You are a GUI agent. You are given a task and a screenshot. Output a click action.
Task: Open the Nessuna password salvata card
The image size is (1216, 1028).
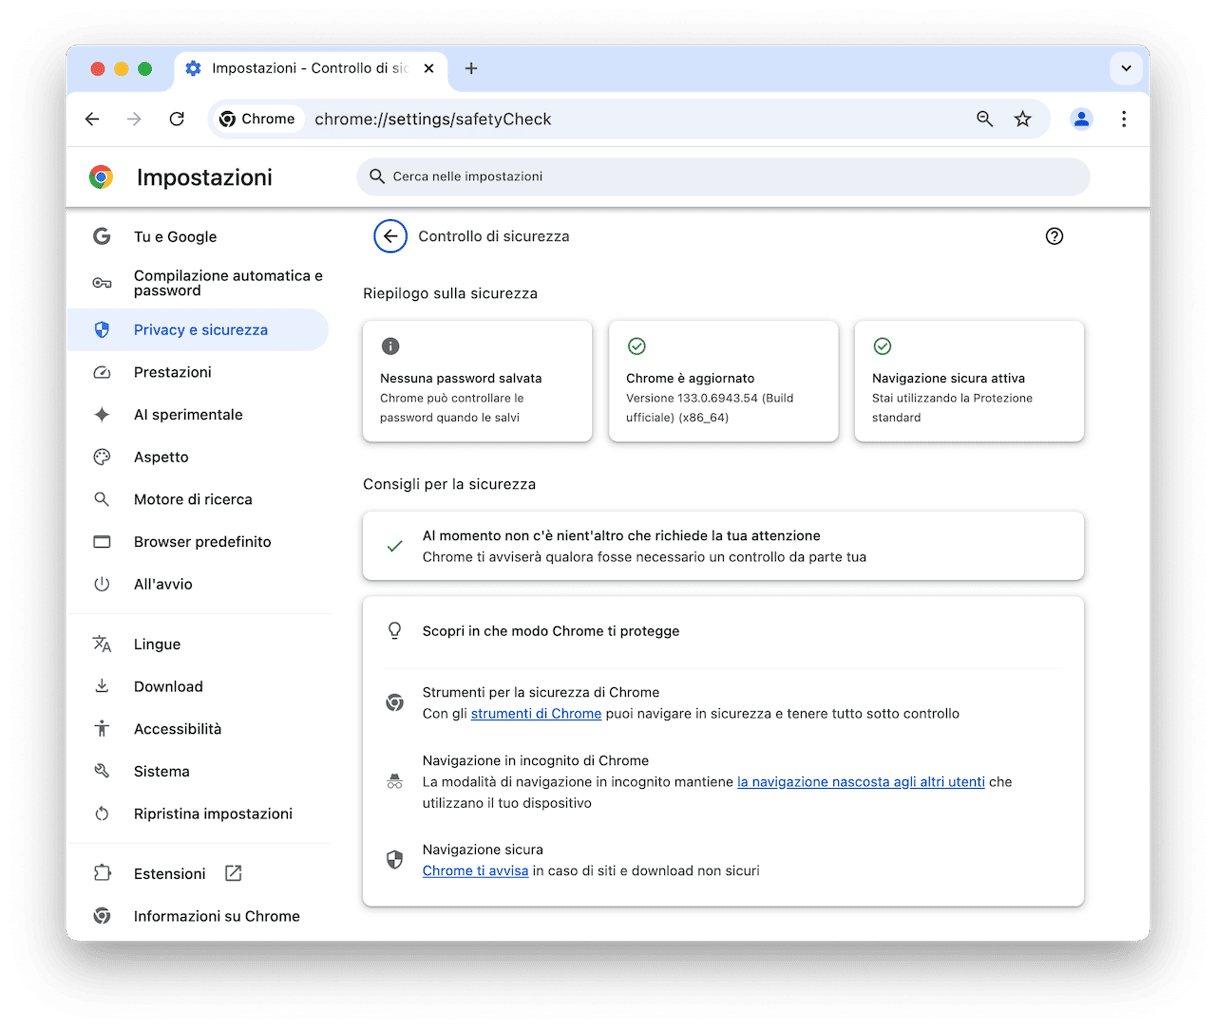coord(478,381)
